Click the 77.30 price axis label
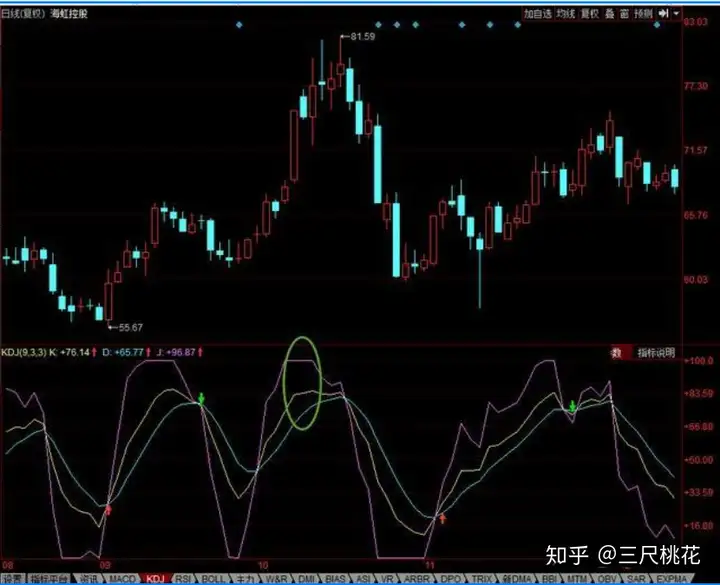The width and height of the screenshot is (720, 585). click(x=696, y=86)
